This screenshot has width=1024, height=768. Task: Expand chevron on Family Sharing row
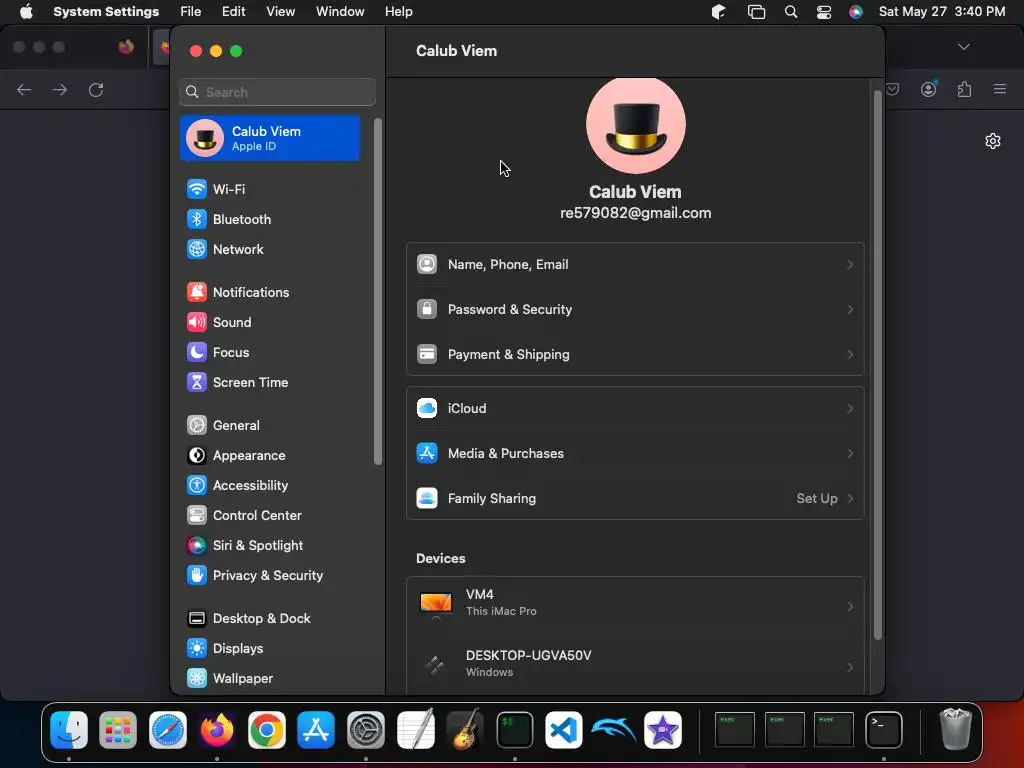click(x=850, y=499)
